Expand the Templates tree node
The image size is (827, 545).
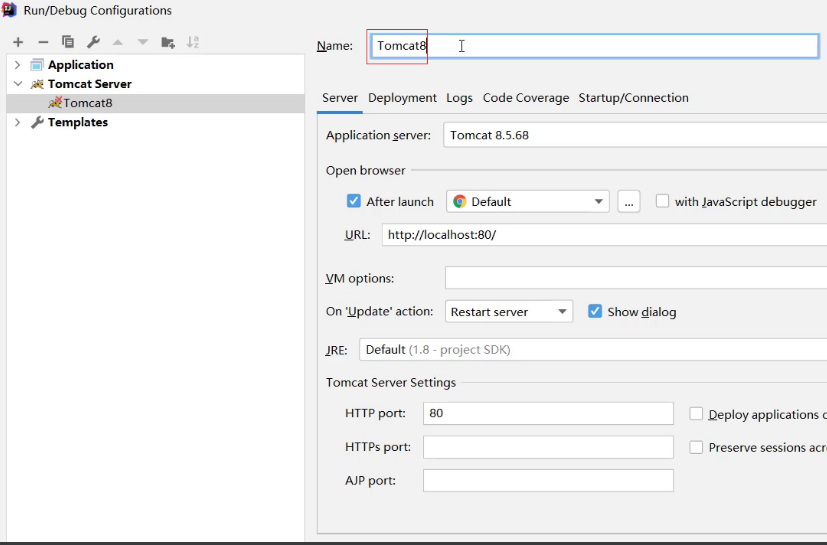click(x=17, y=122)
